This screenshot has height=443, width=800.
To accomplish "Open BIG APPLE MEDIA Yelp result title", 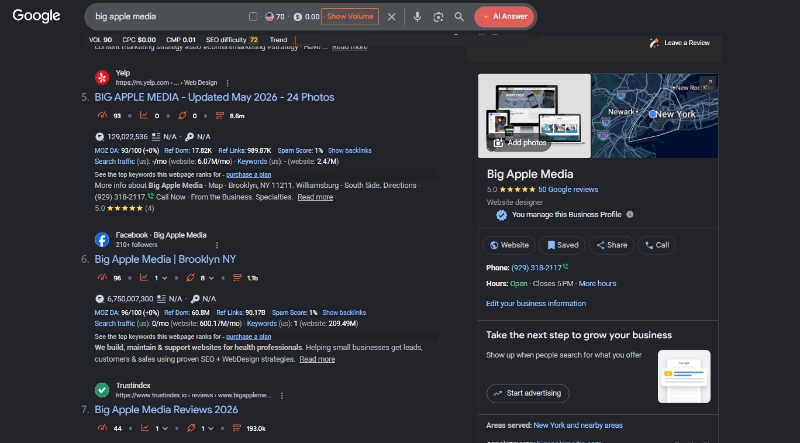I will (x=214, y=97).
